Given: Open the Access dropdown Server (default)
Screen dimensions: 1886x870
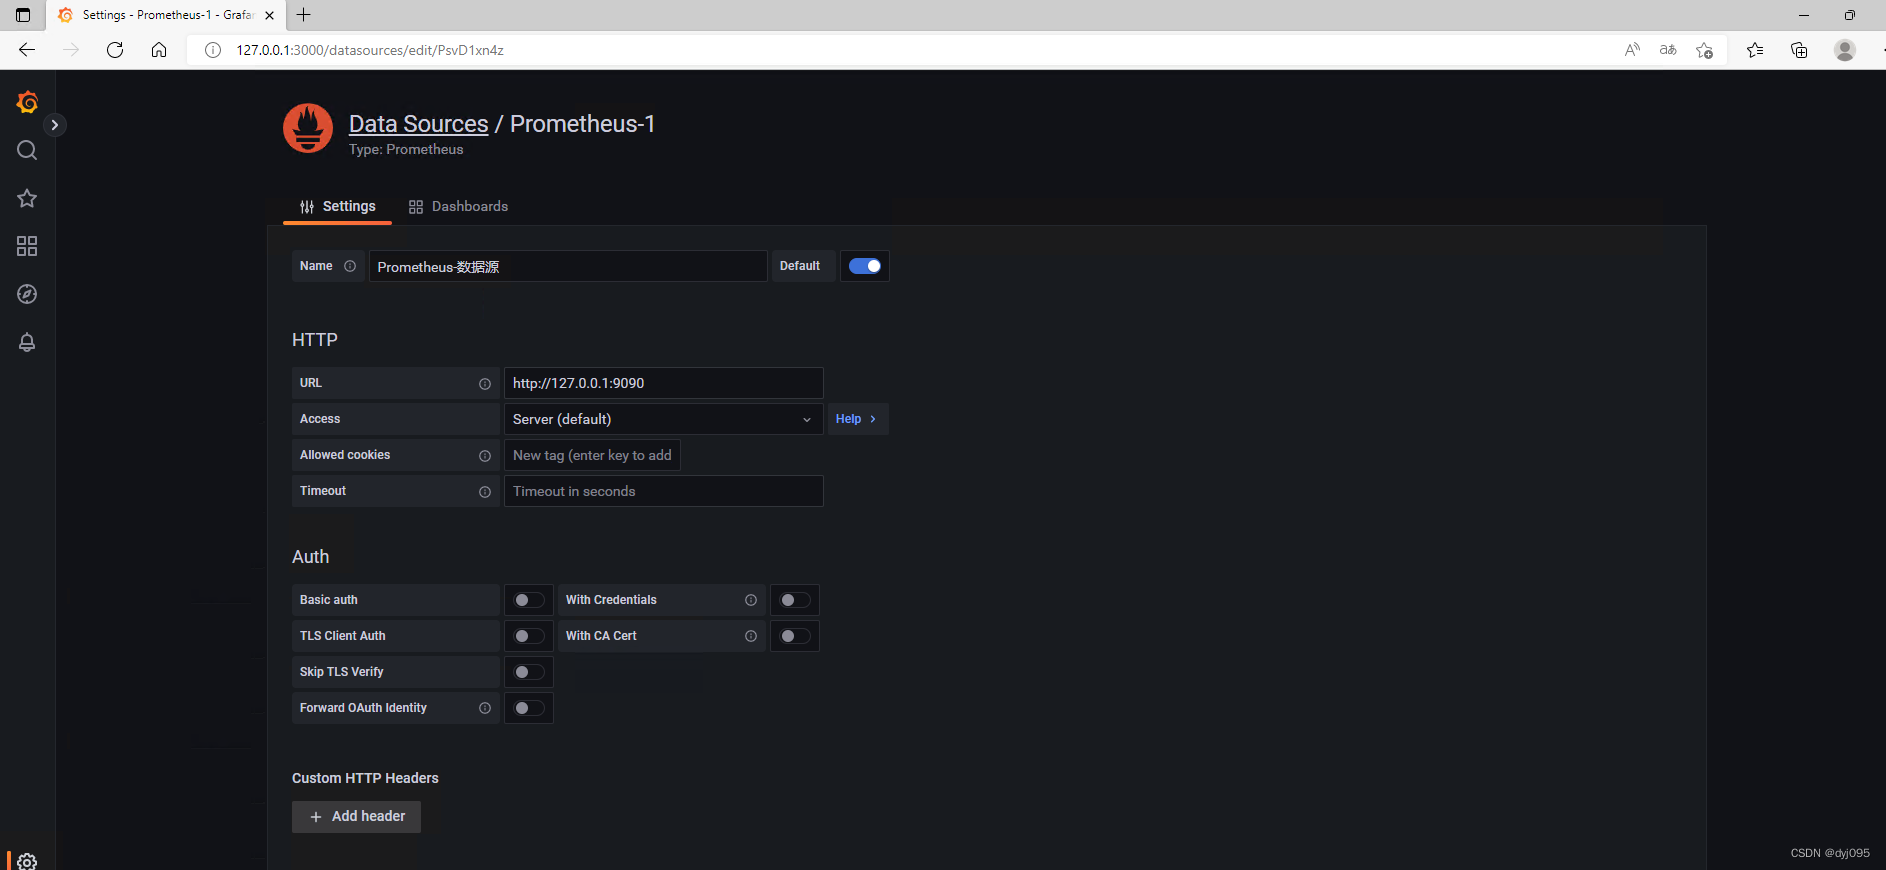Looking at the screenshot, I should tap(664, 419).
